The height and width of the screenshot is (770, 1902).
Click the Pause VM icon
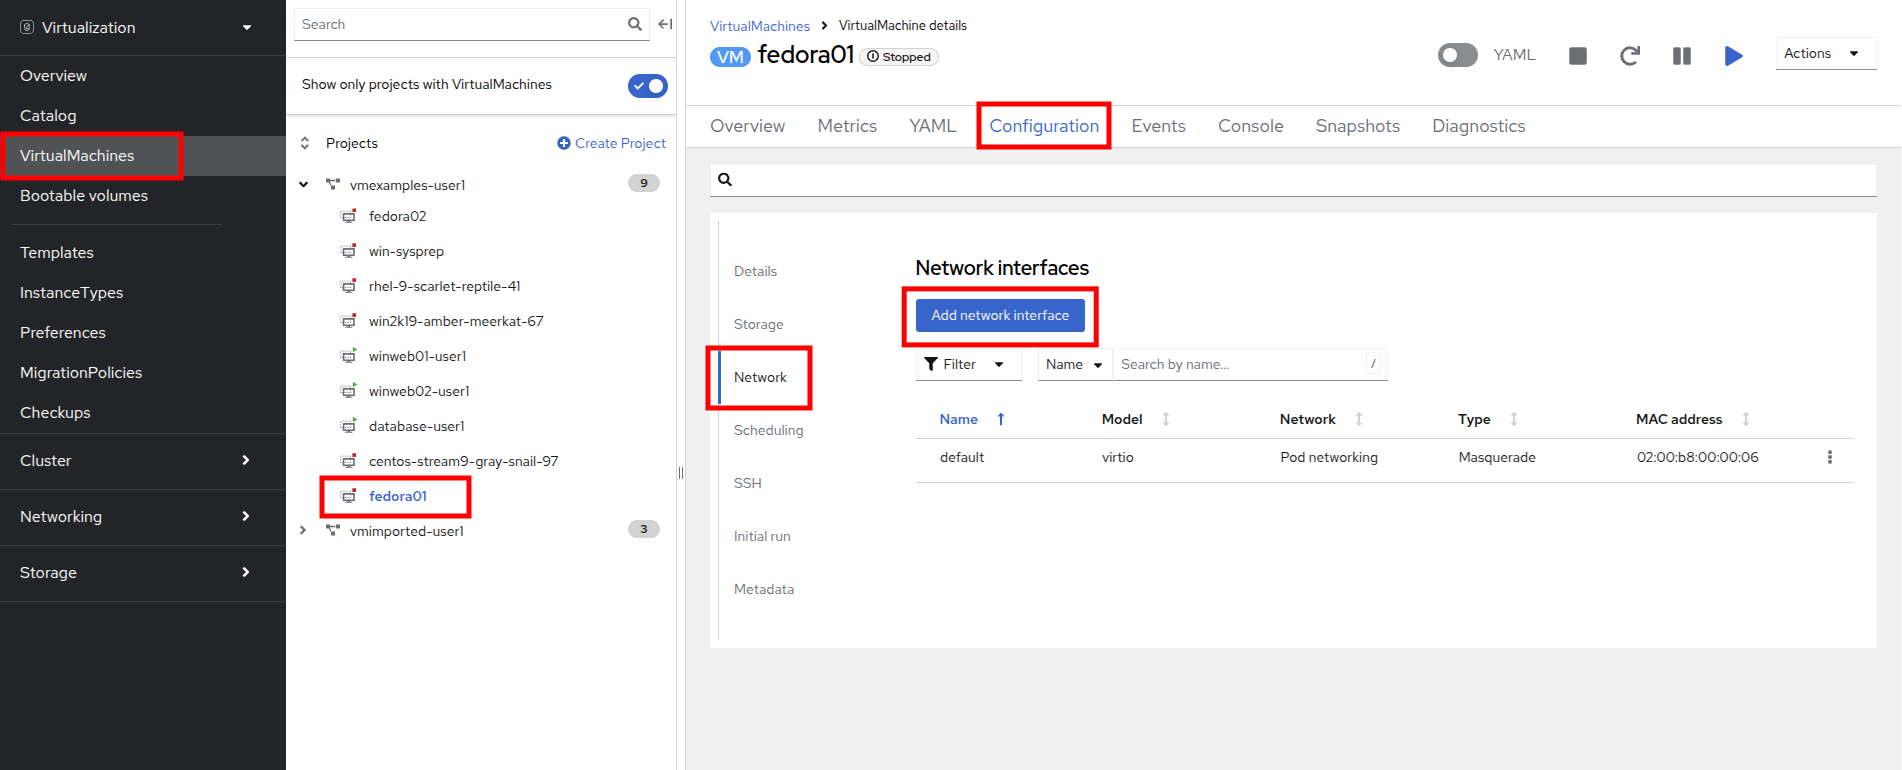pyautogui.click(x=1682, y=56)
